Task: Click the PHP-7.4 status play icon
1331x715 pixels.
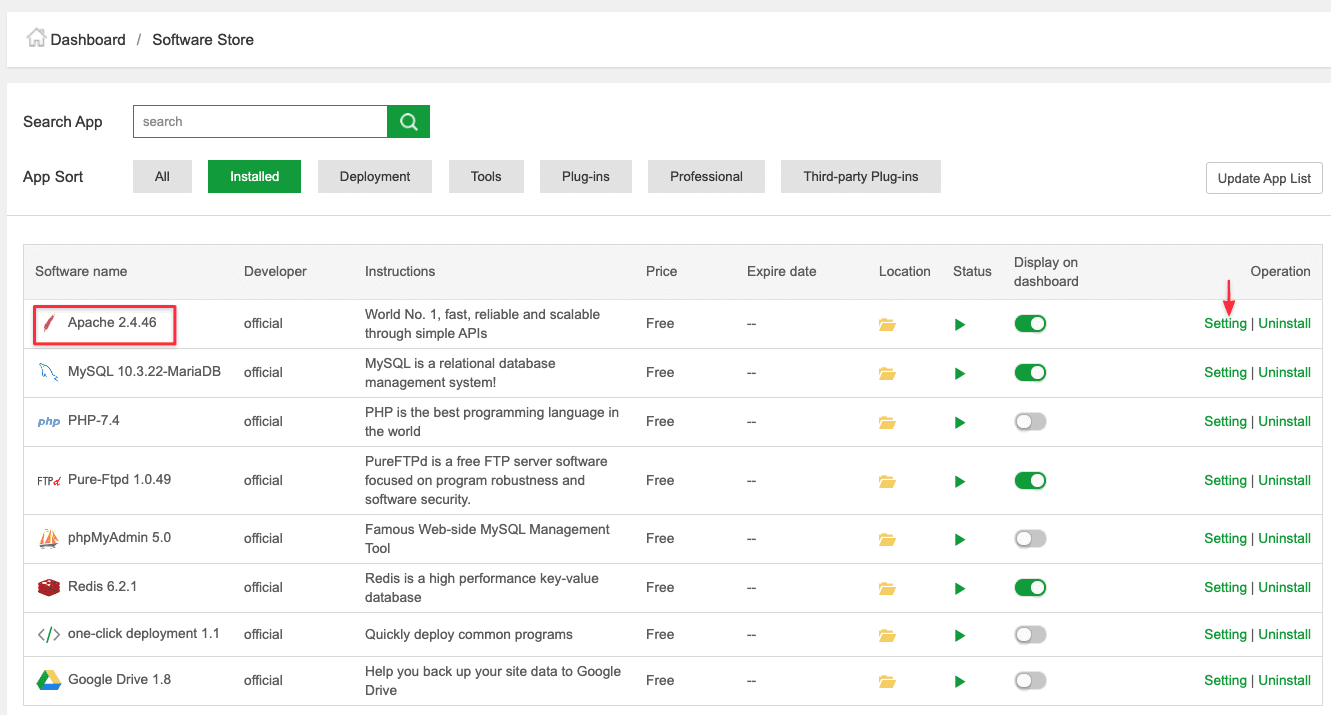Action: tap(960, 422)
